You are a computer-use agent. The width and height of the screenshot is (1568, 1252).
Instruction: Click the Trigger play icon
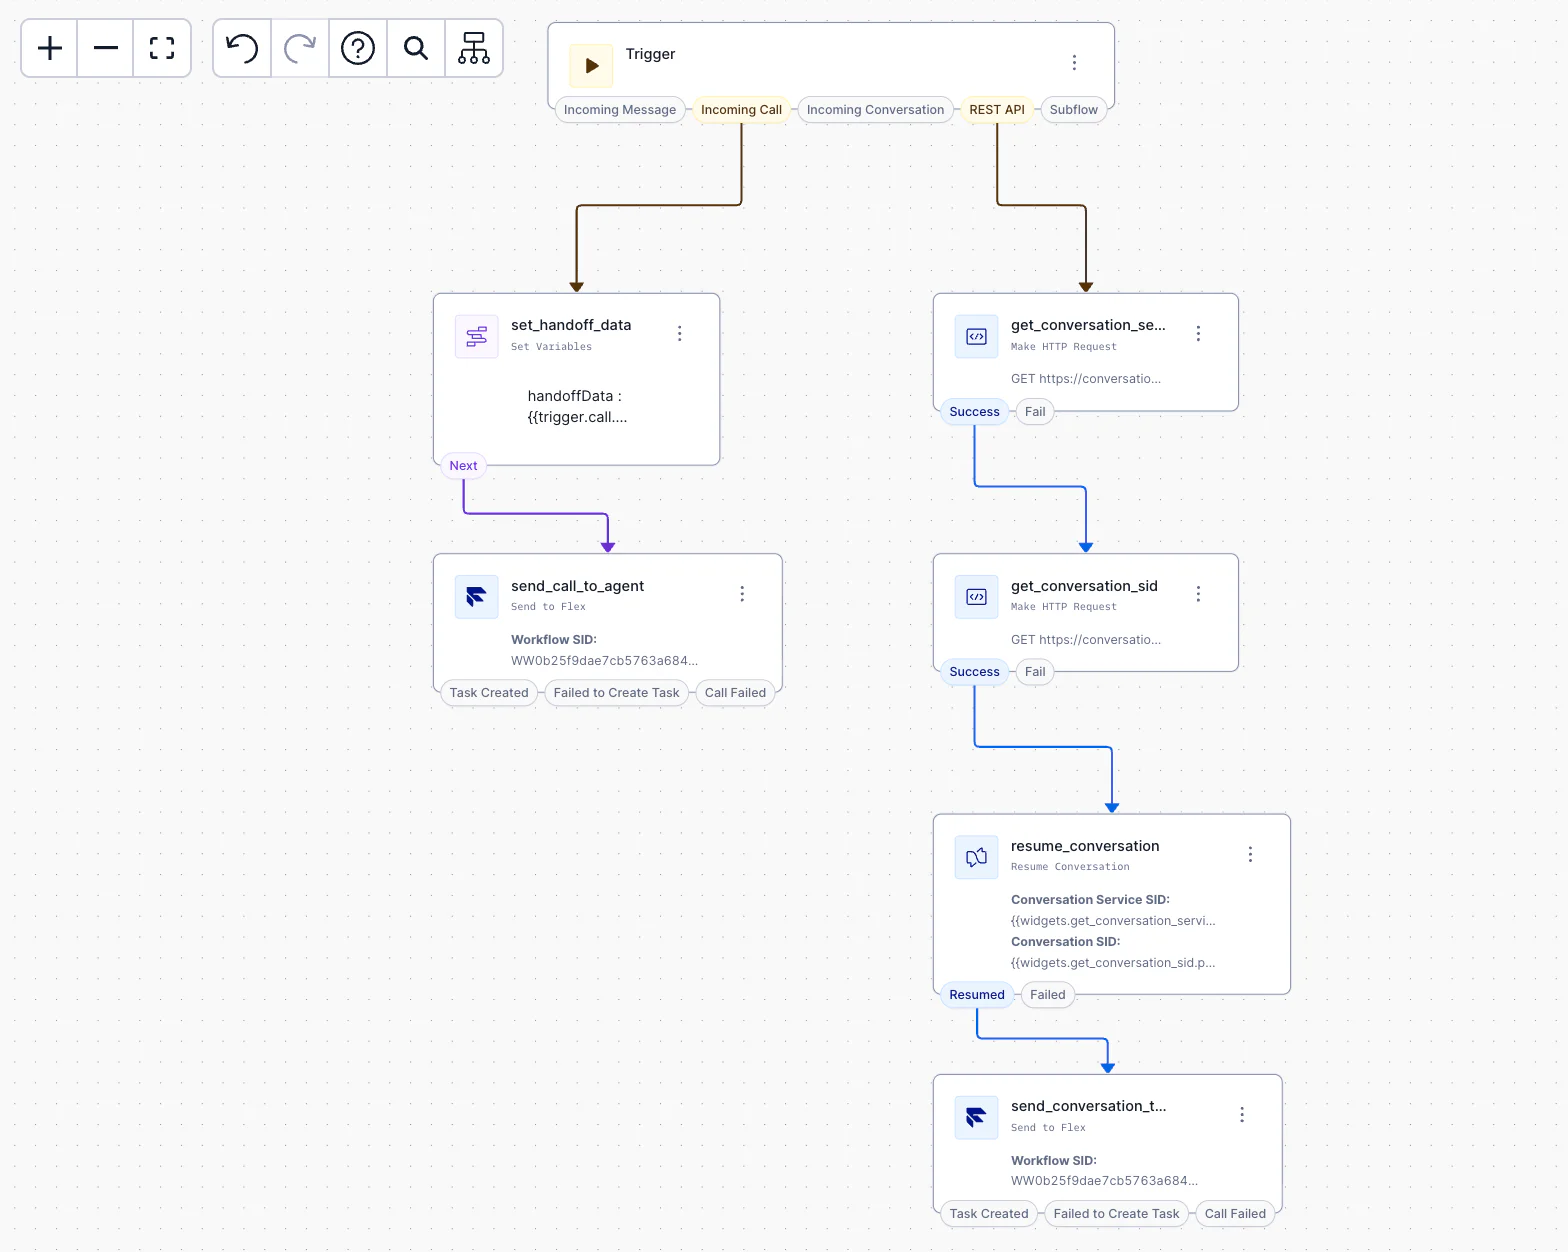(591, 65)
